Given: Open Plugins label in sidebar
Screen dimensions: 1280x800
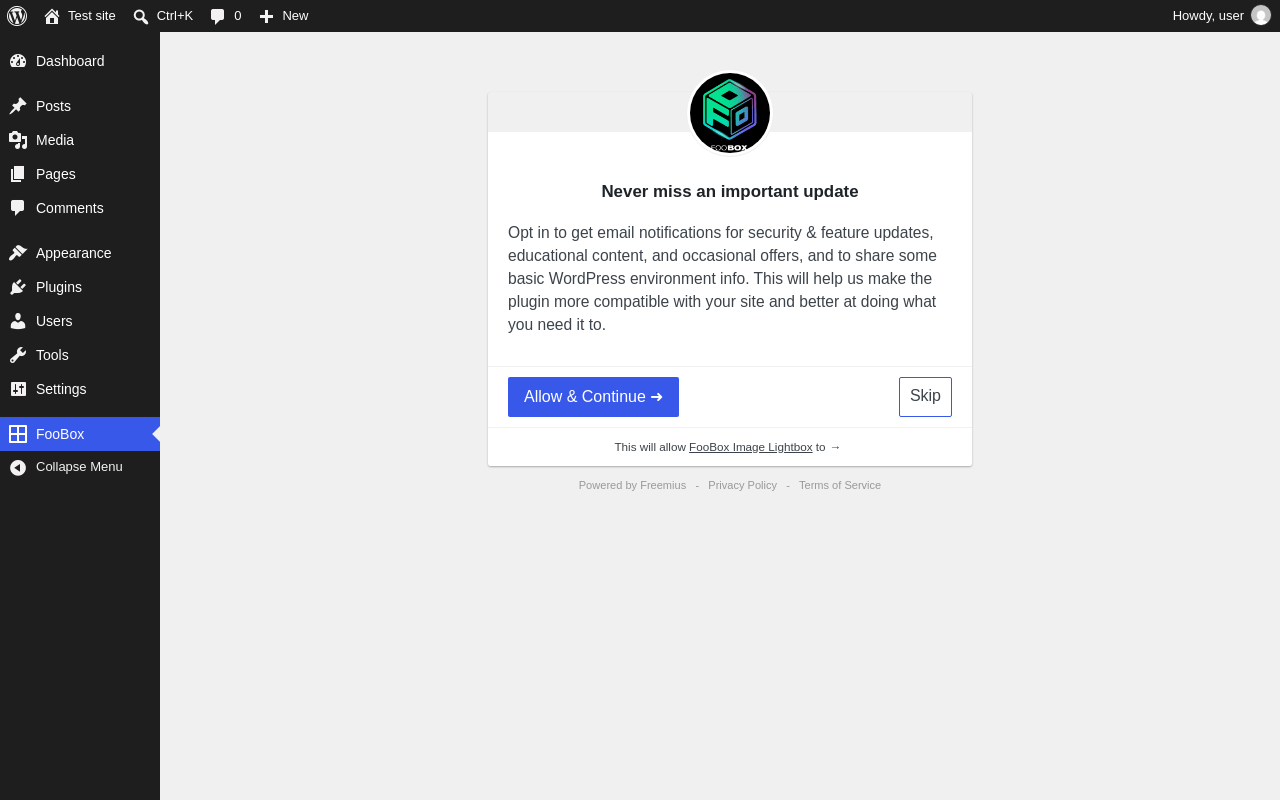Looking at the screenshot, I should click(x=59, y=287).
